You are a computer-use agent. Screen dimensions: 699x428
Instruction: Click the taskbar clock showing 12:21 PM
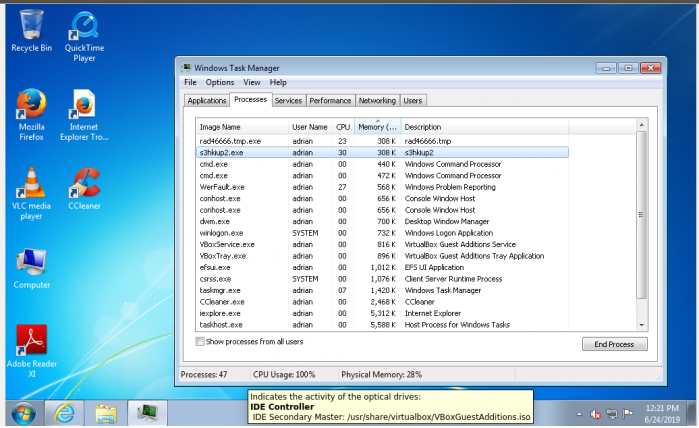tap(662, 413)
